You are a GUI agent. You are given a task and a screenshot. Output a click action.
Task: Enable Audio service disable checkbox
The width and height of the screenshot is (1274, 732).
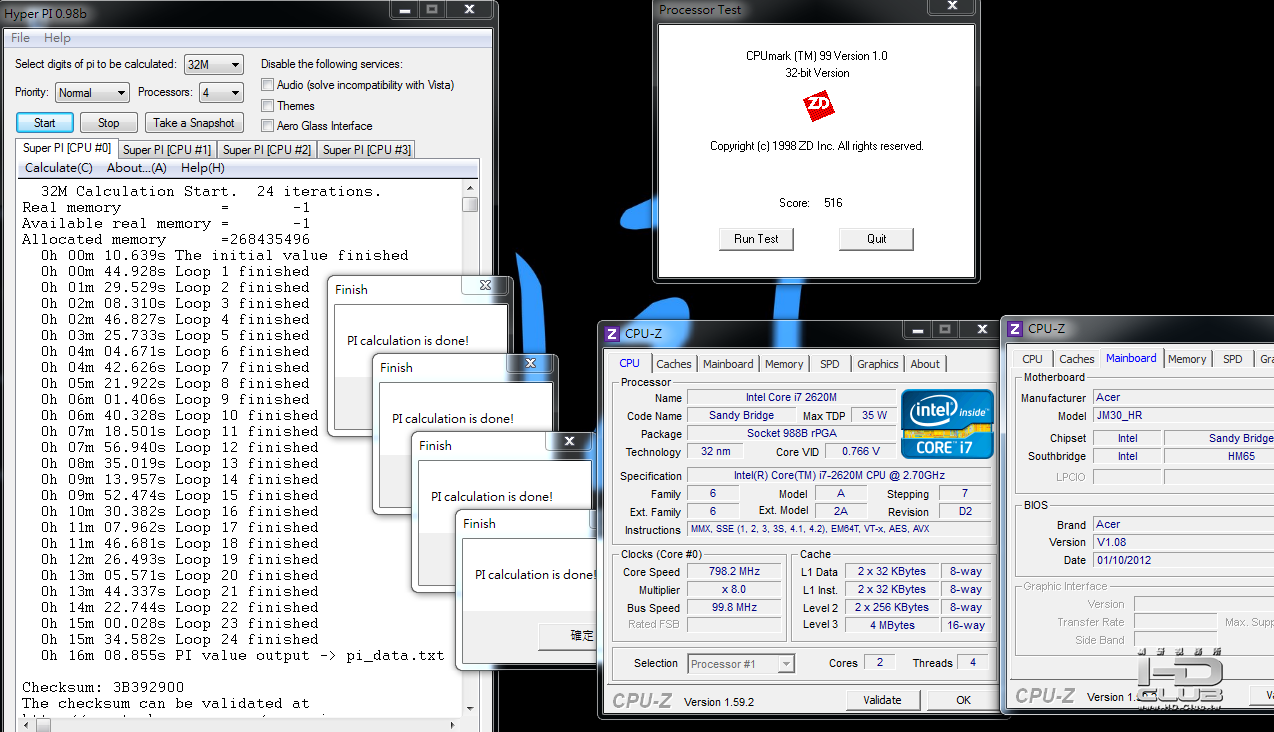point(267,85)
